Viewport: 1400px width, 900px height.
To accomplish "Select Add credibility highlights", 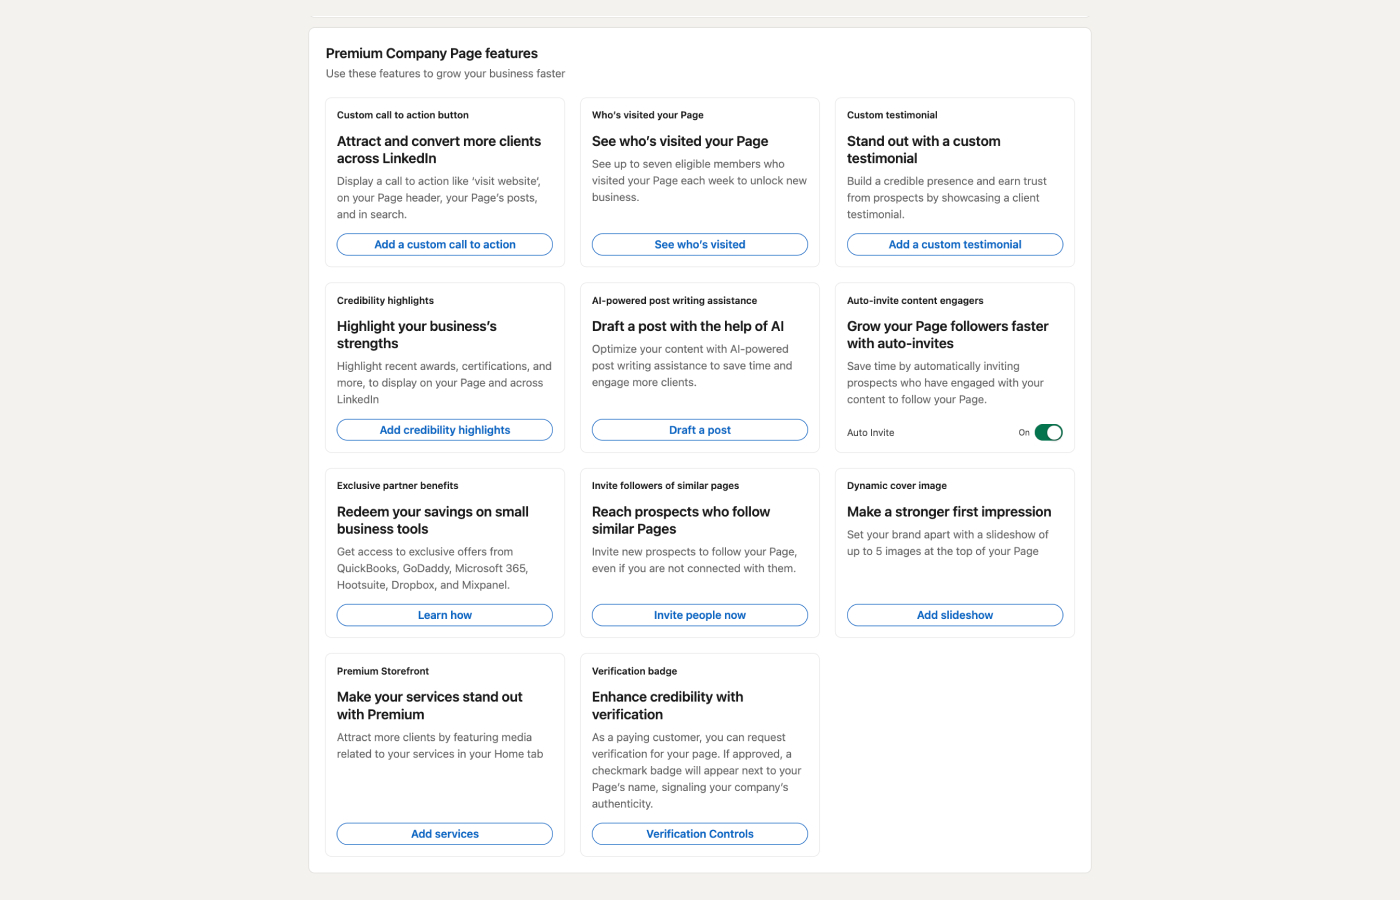I will pos(444,429).
